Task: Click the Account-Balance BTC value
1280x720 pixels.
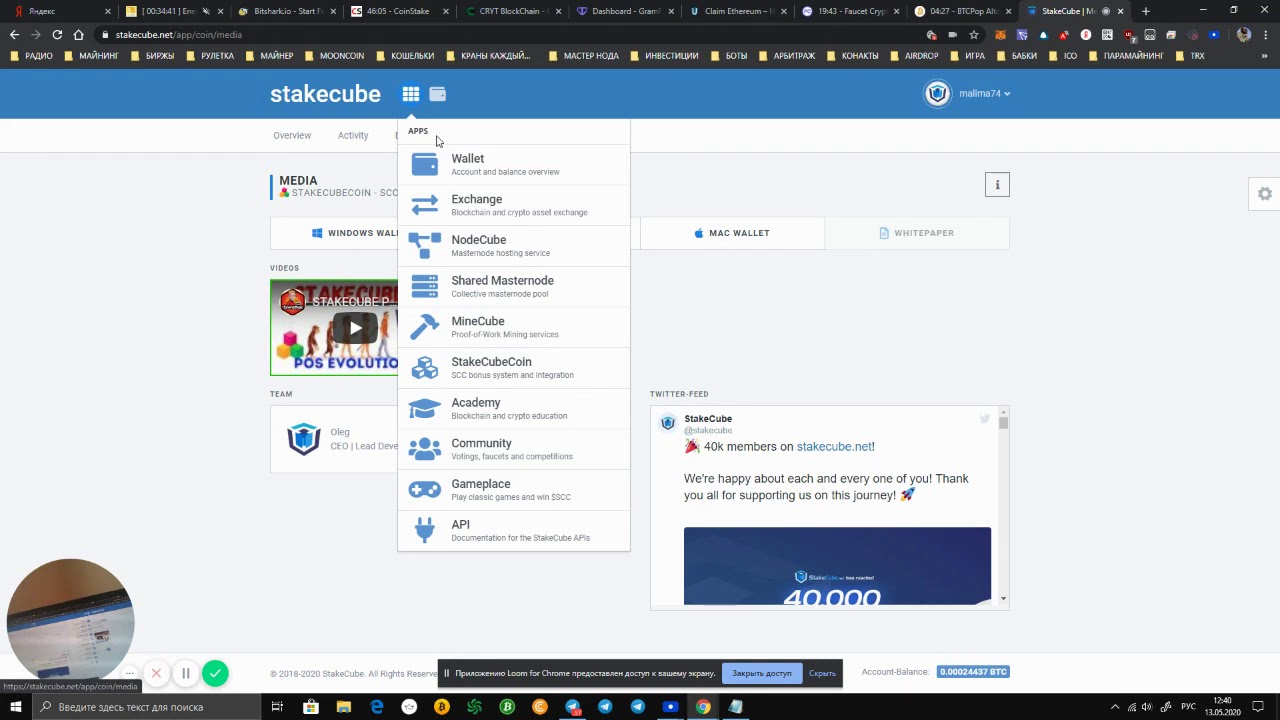Action: tap(973, 672)
